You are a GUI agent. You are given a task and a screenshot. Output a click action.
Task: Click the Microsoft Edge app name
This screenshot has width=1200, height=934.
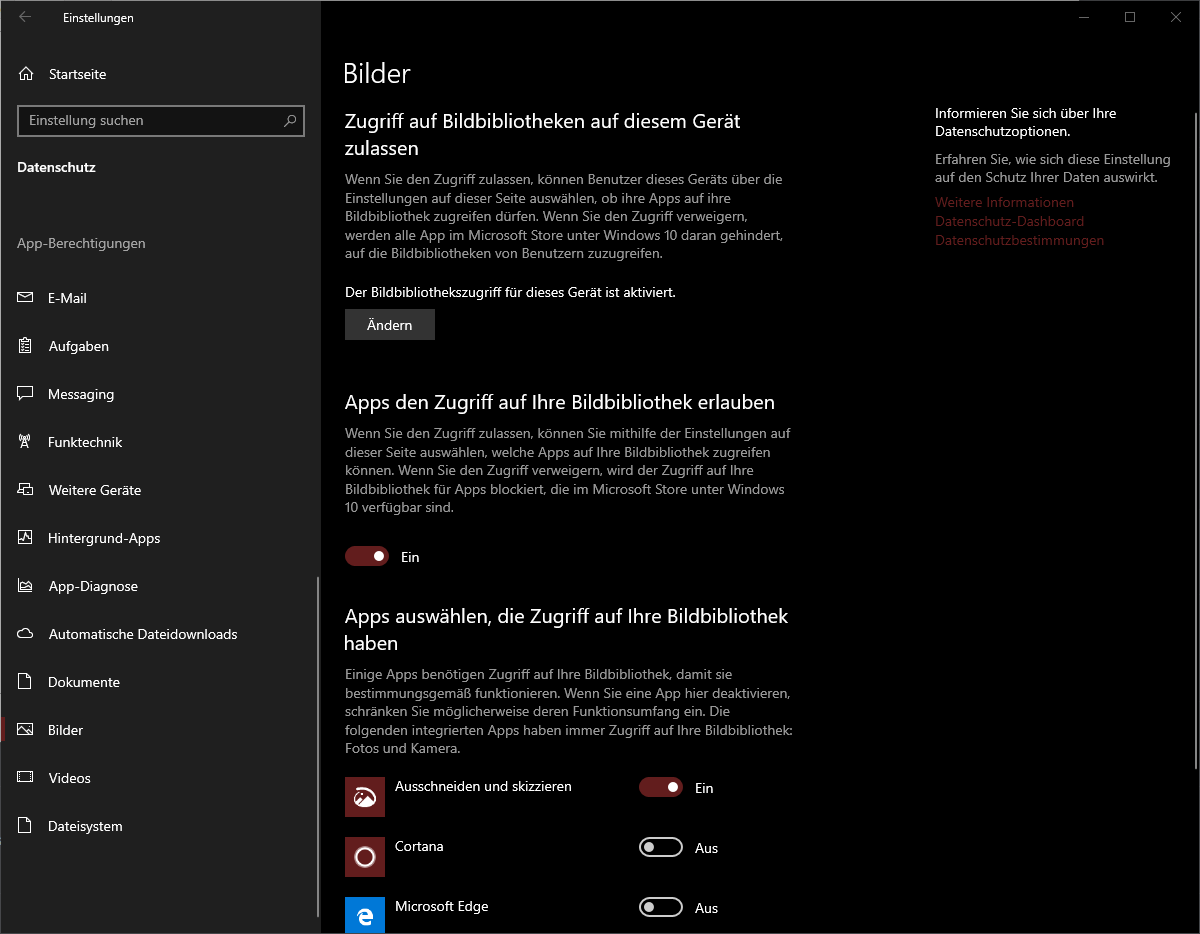tap(442, 906)
